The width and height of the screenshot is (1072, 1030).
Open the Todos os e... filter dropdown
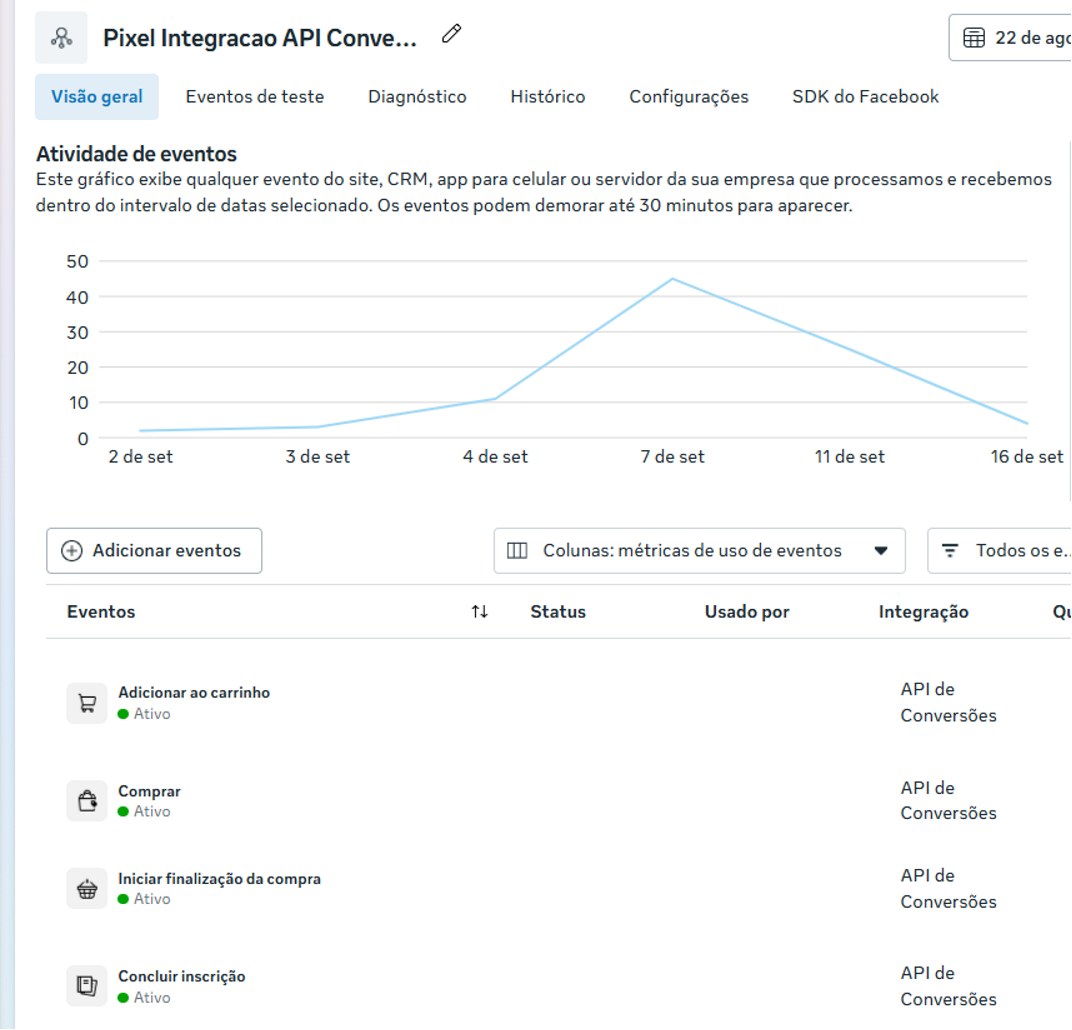tap(1000, 550)
